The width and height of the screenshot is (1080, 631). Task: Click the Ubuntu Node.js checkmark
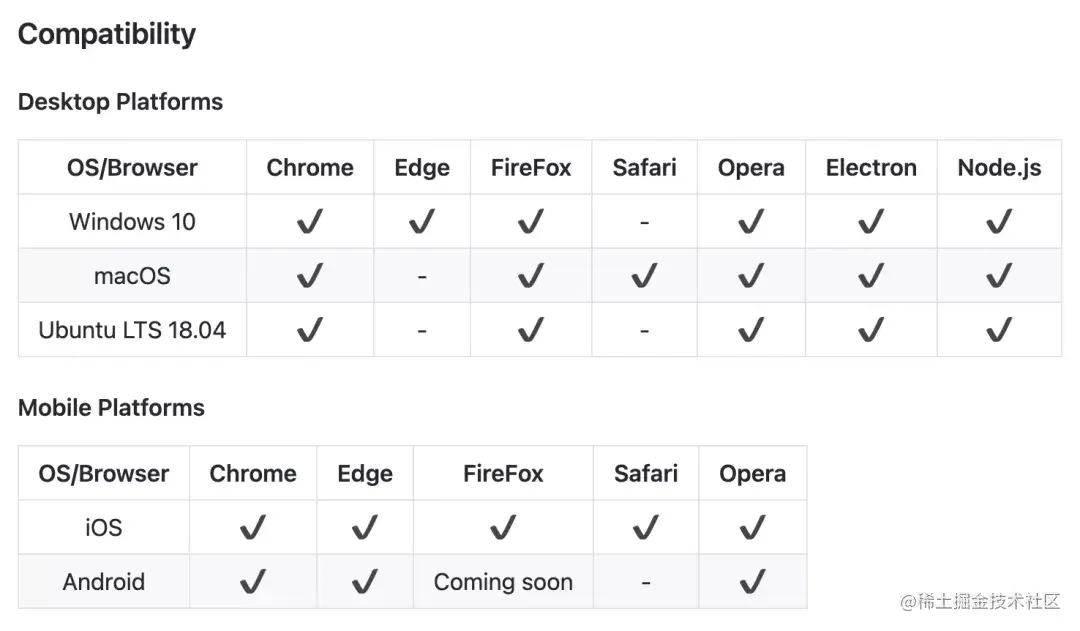[x=999, y=330]
